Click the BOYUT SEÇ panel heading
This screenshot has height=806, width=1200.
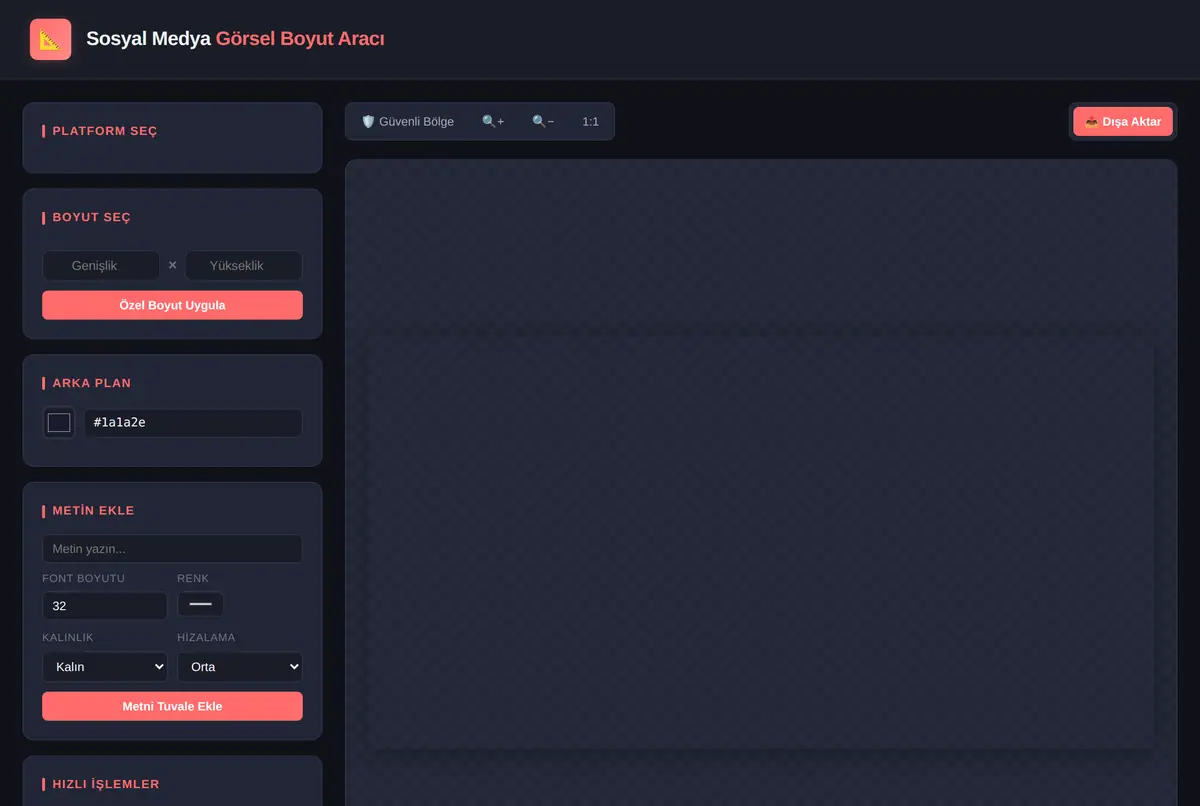[91, 217]
